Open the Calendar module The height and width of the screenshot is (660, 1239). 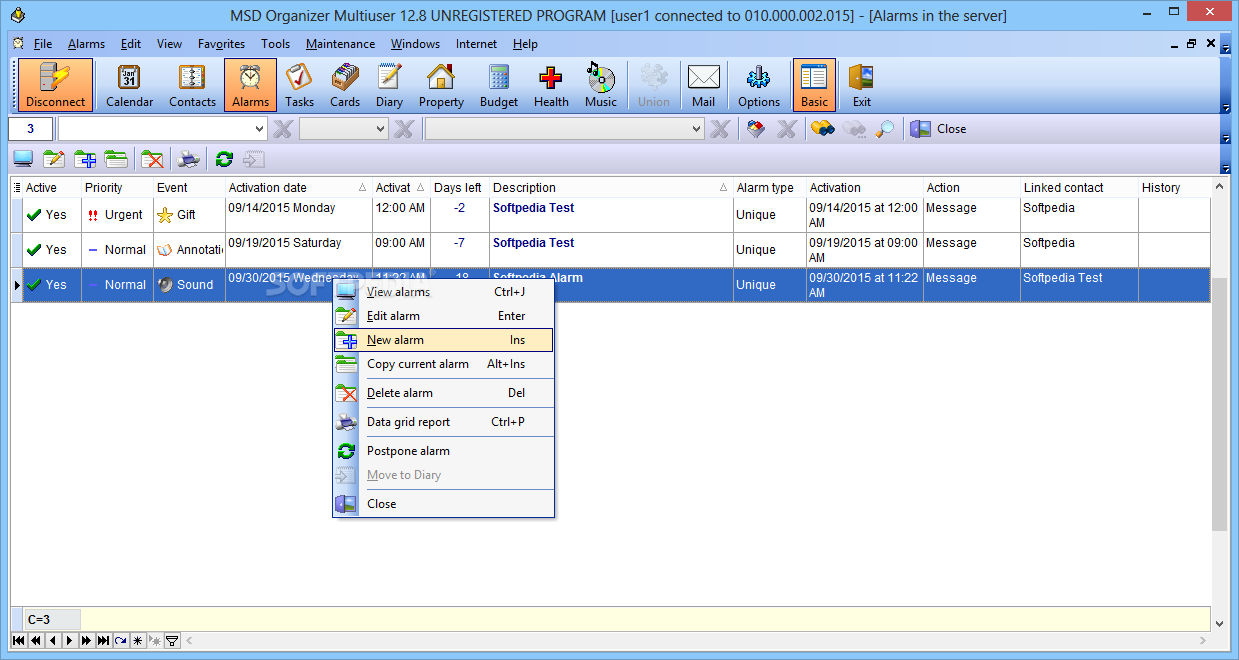129,85
